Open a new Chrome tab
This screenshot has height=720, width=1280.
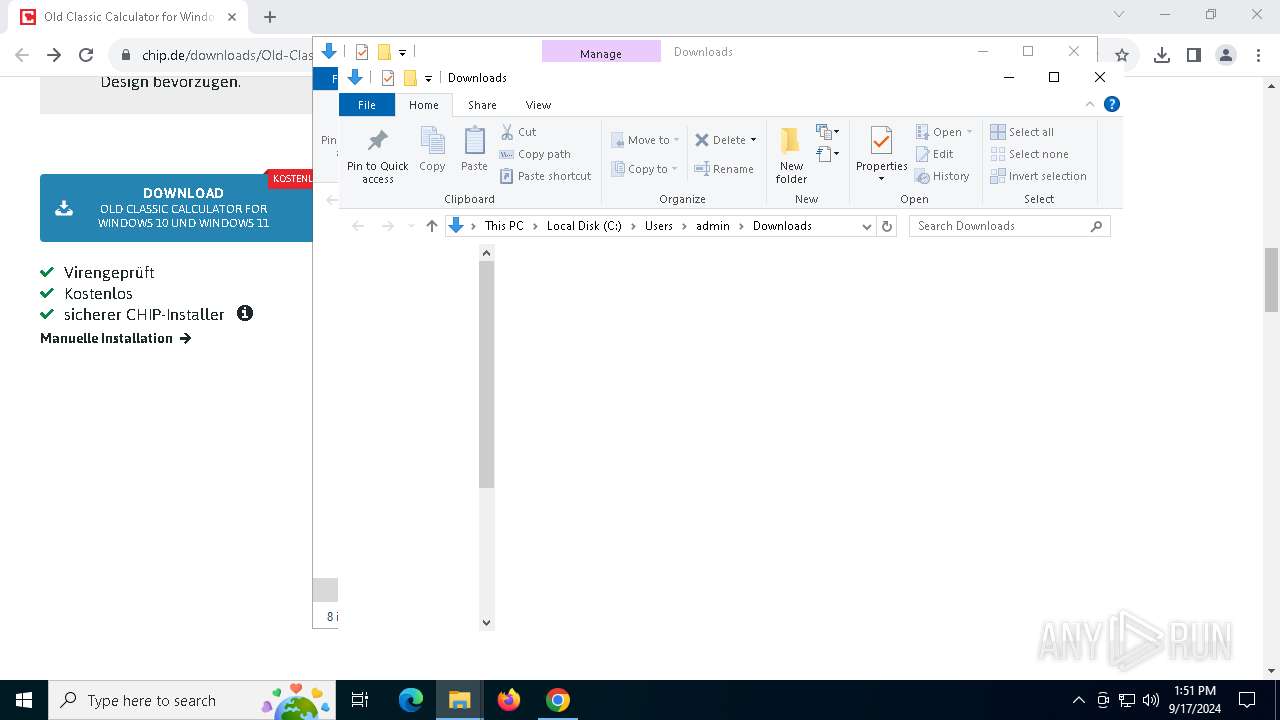coord(270,17)
